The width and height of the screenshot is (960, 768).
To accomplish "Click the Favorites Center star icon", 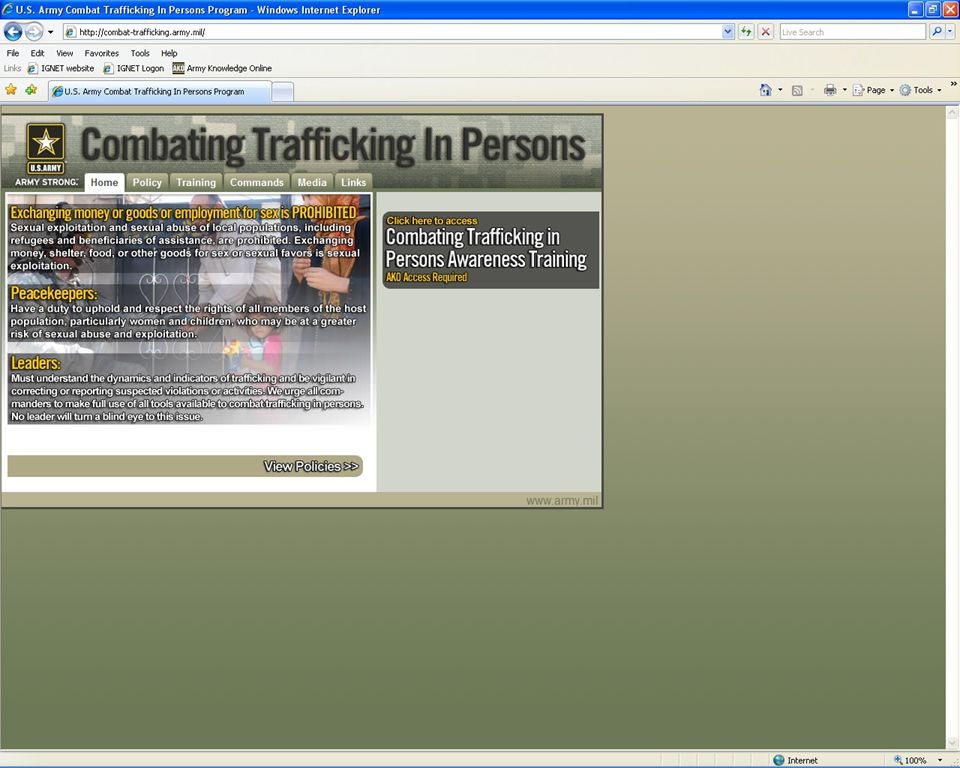I will [x=11, y=90].
